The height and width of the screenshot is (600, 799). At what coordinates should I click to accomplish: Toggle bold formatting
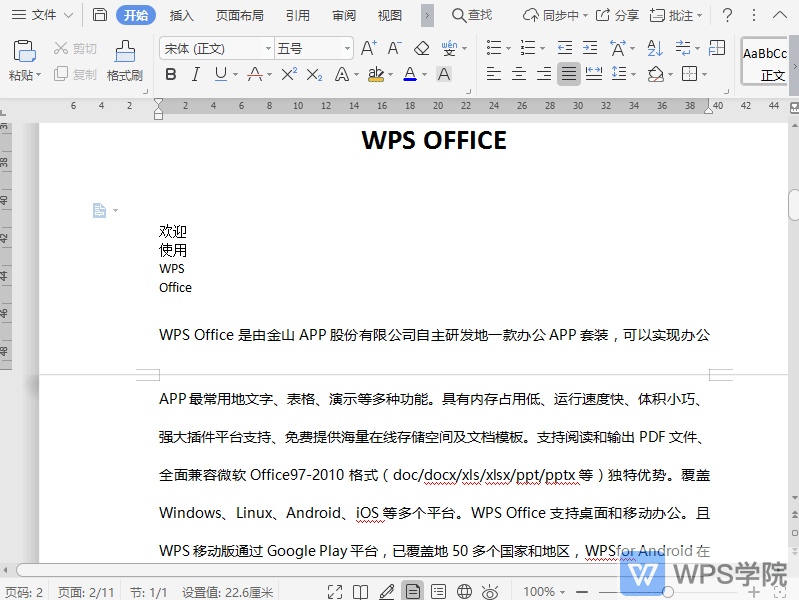tap(170, 74)
